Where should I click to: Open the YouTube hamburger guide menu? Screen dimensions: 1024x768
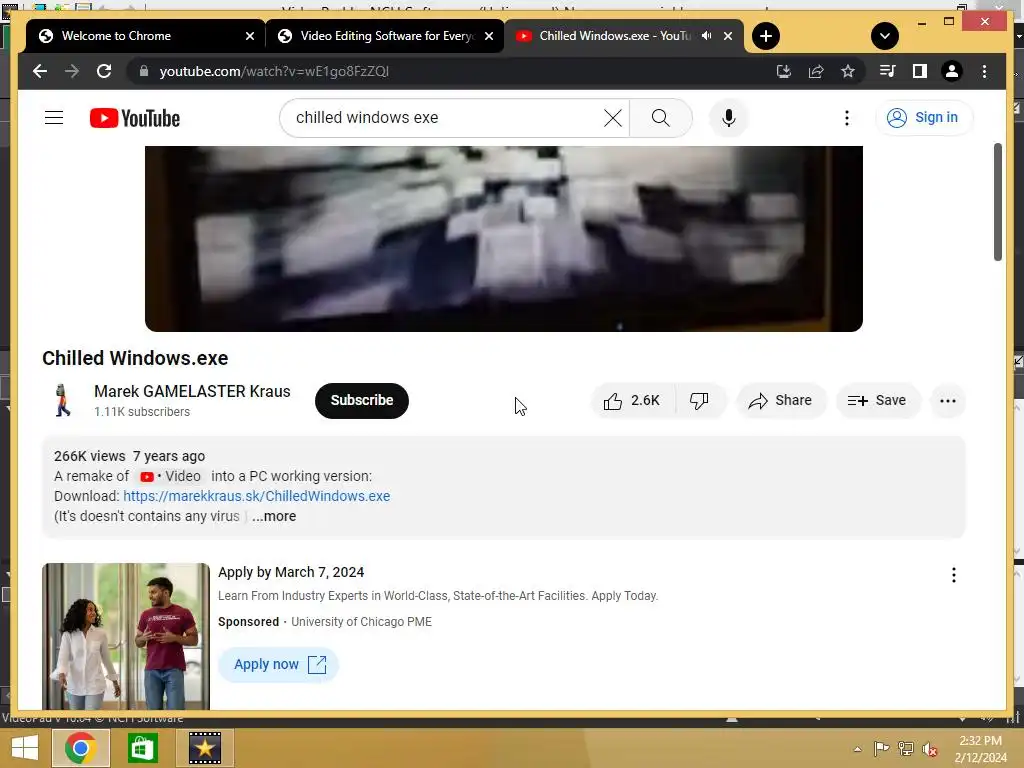[x=54, y=118]
